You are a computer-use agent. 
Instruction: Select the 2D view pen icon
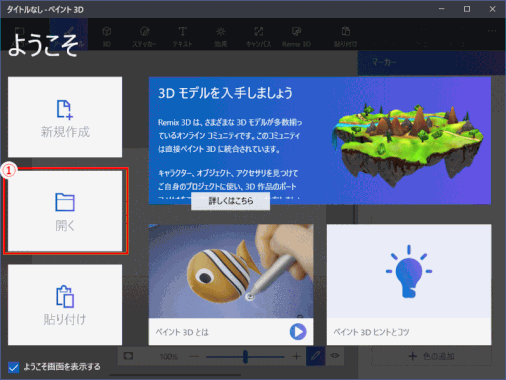(315, 356)
